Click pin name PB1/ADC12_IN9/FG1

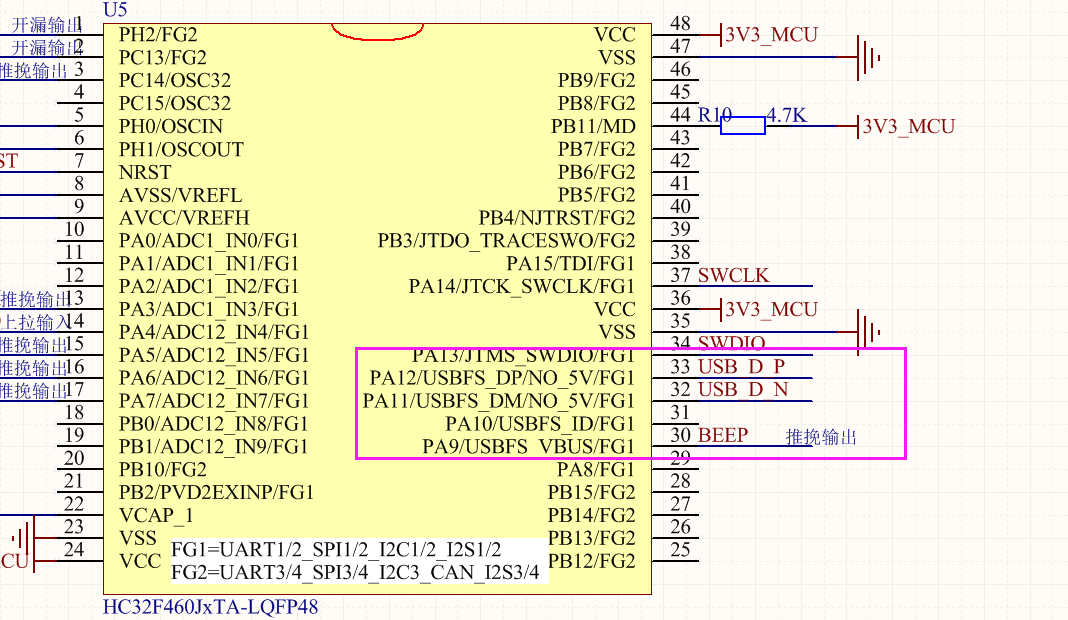point(214,447)
